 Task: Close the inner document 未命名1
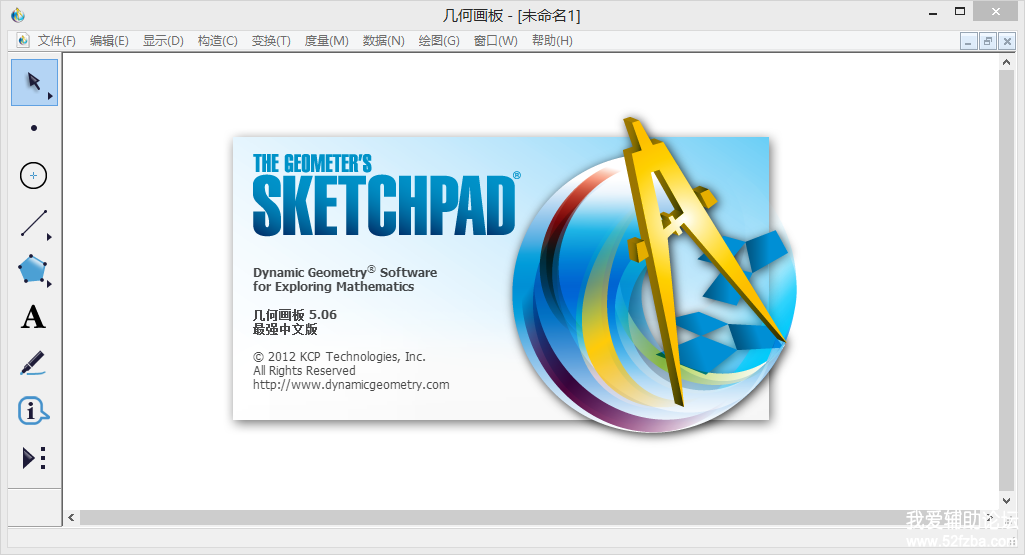1007,41
